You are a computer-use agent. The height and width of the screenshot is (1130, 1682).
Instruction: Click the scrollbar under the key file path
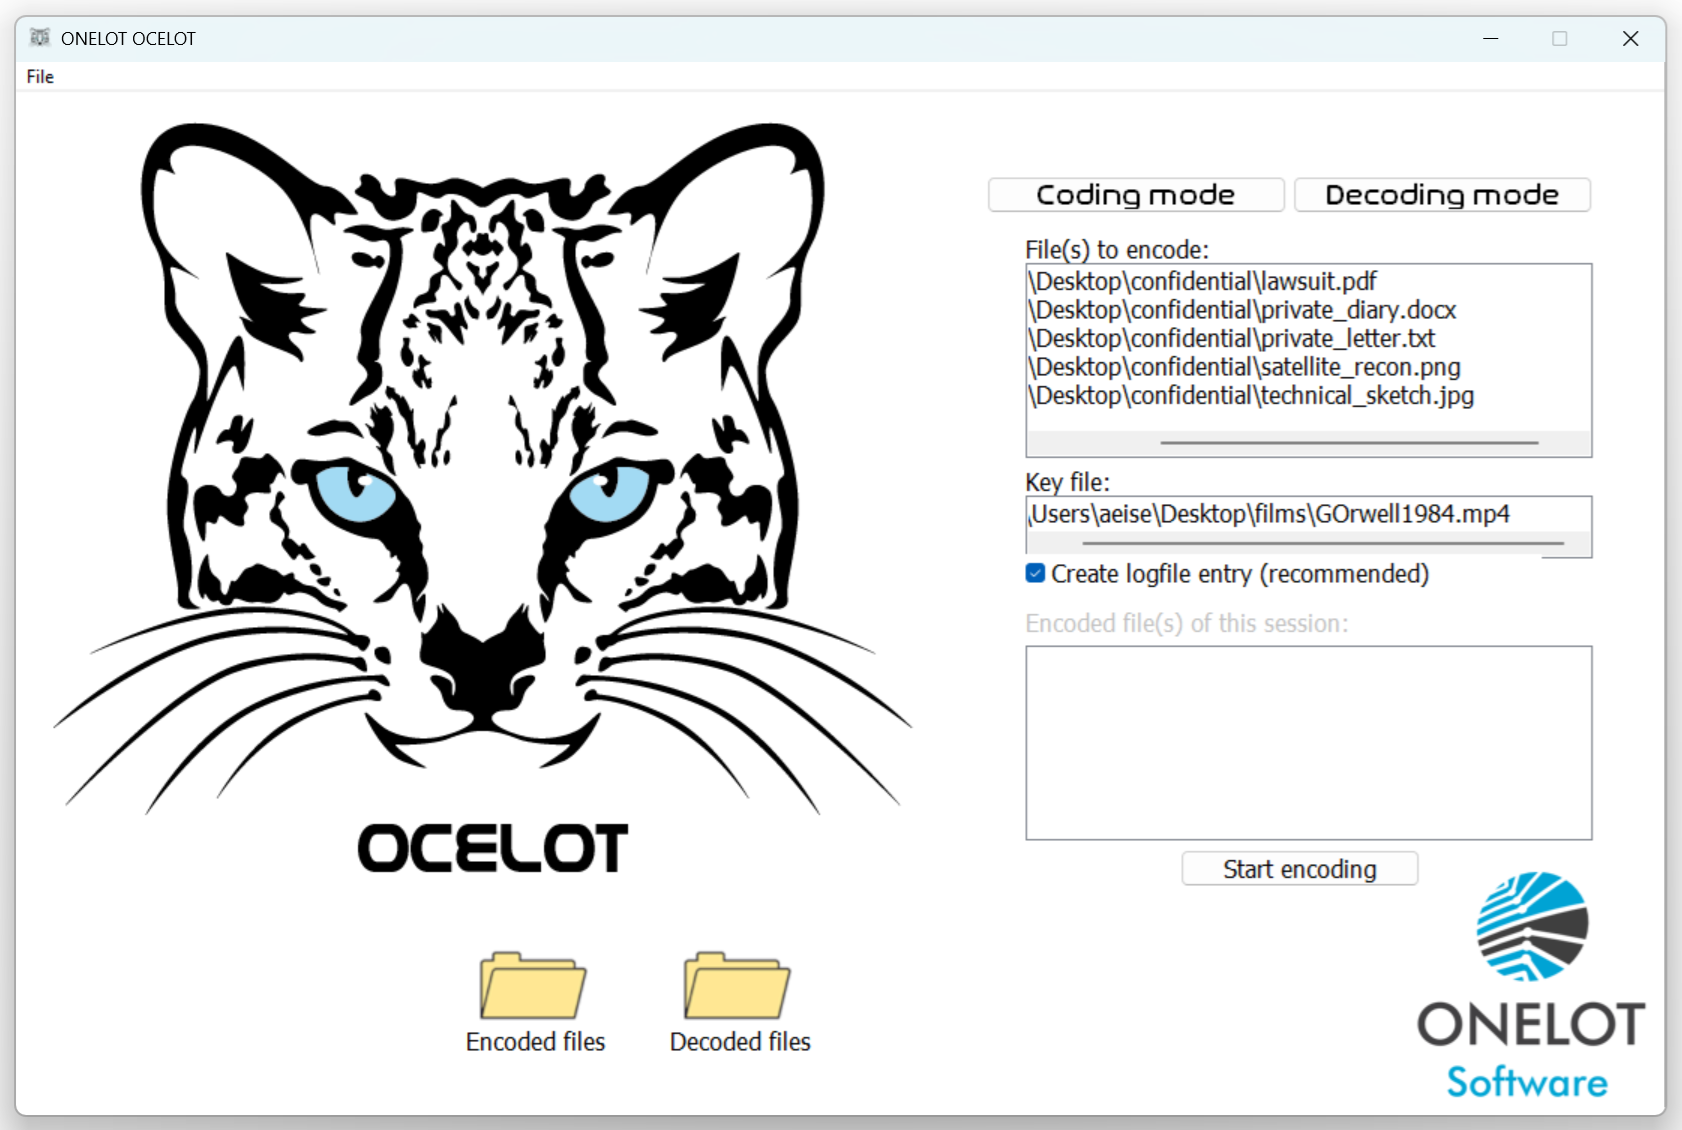1322,543
